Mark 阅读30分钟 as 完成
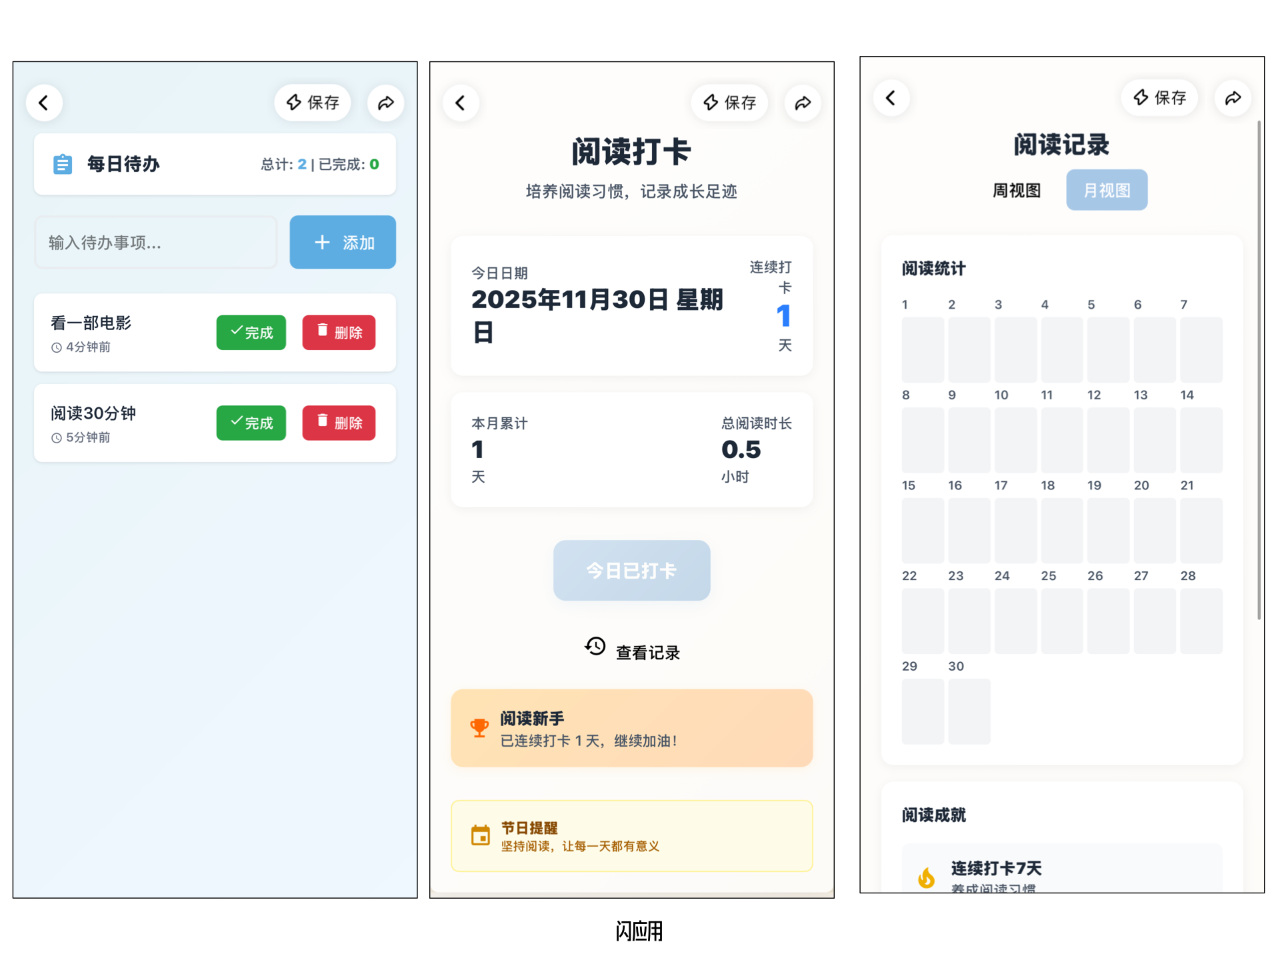Image resolution: width=1280 pixels, height=960 pixels. pyautogui.click(x=251, y=422)
